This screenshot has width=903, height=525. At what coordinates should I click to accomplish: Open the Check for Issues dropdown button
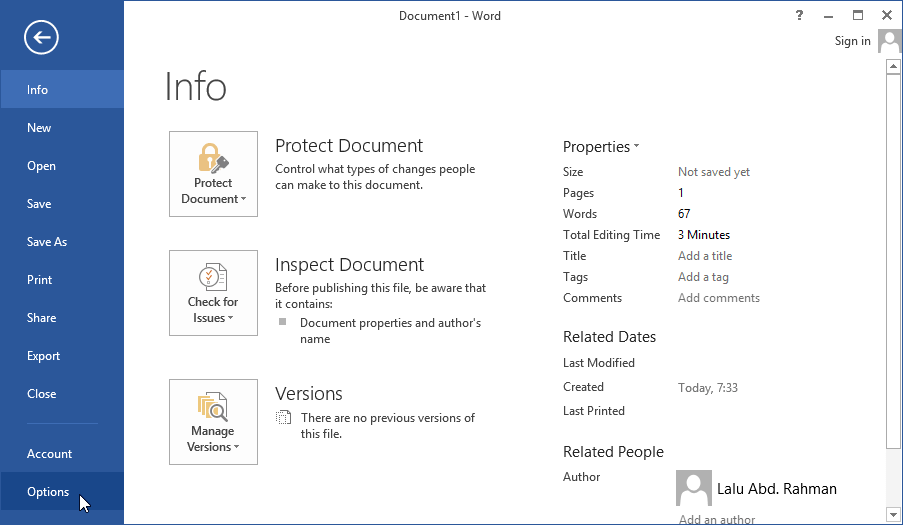click(x=213, y=293)
